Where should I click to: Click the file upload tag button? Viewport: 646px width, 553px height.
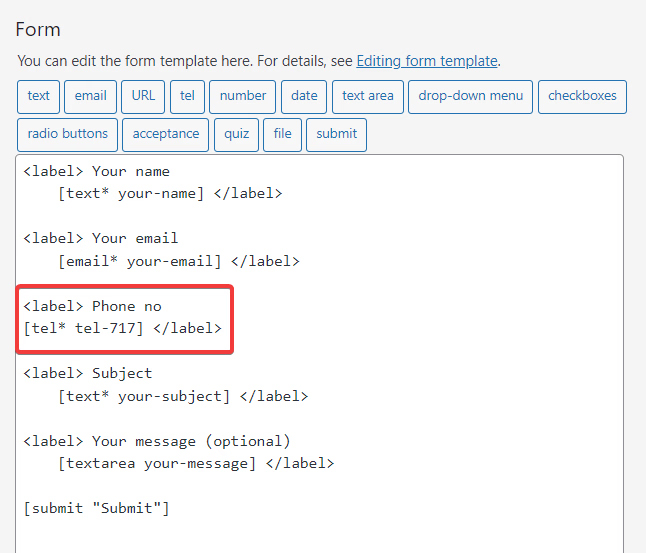[282, 135]
